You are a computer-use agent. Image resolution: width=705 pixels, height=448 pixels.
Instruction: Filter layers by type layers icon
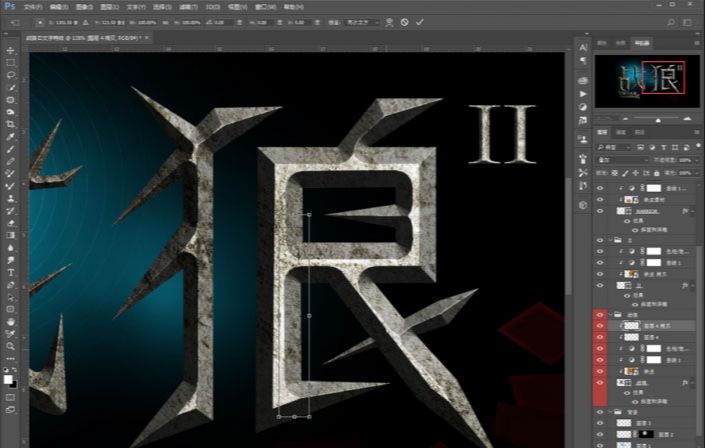point(664,148)
